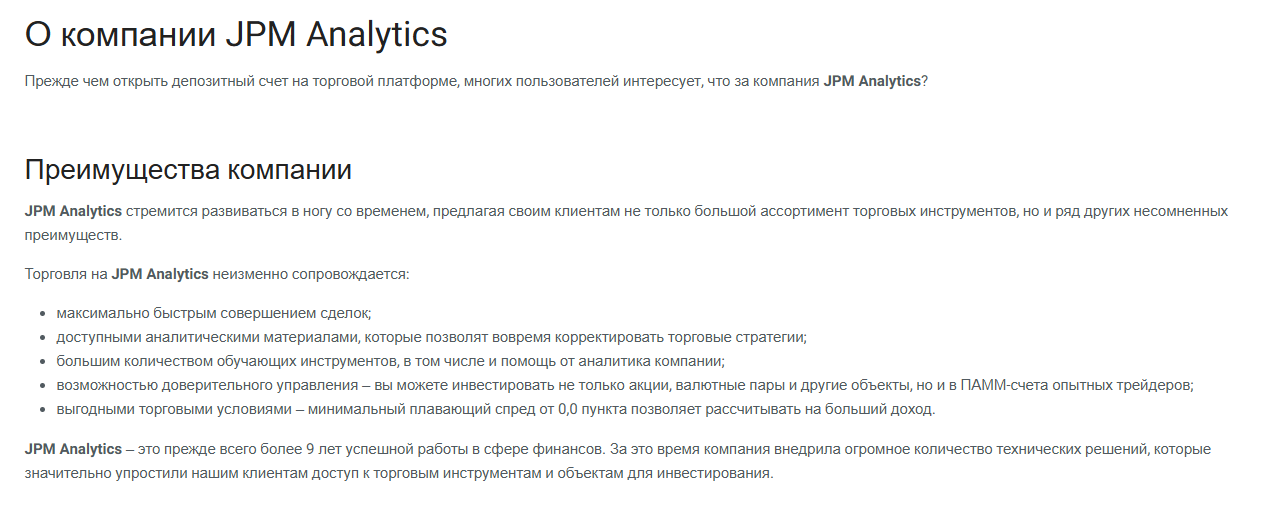Click the bullet before "выгодными торговыми условиями"
The width and height of the screenshot is (1272, 508).
(44, 409)
